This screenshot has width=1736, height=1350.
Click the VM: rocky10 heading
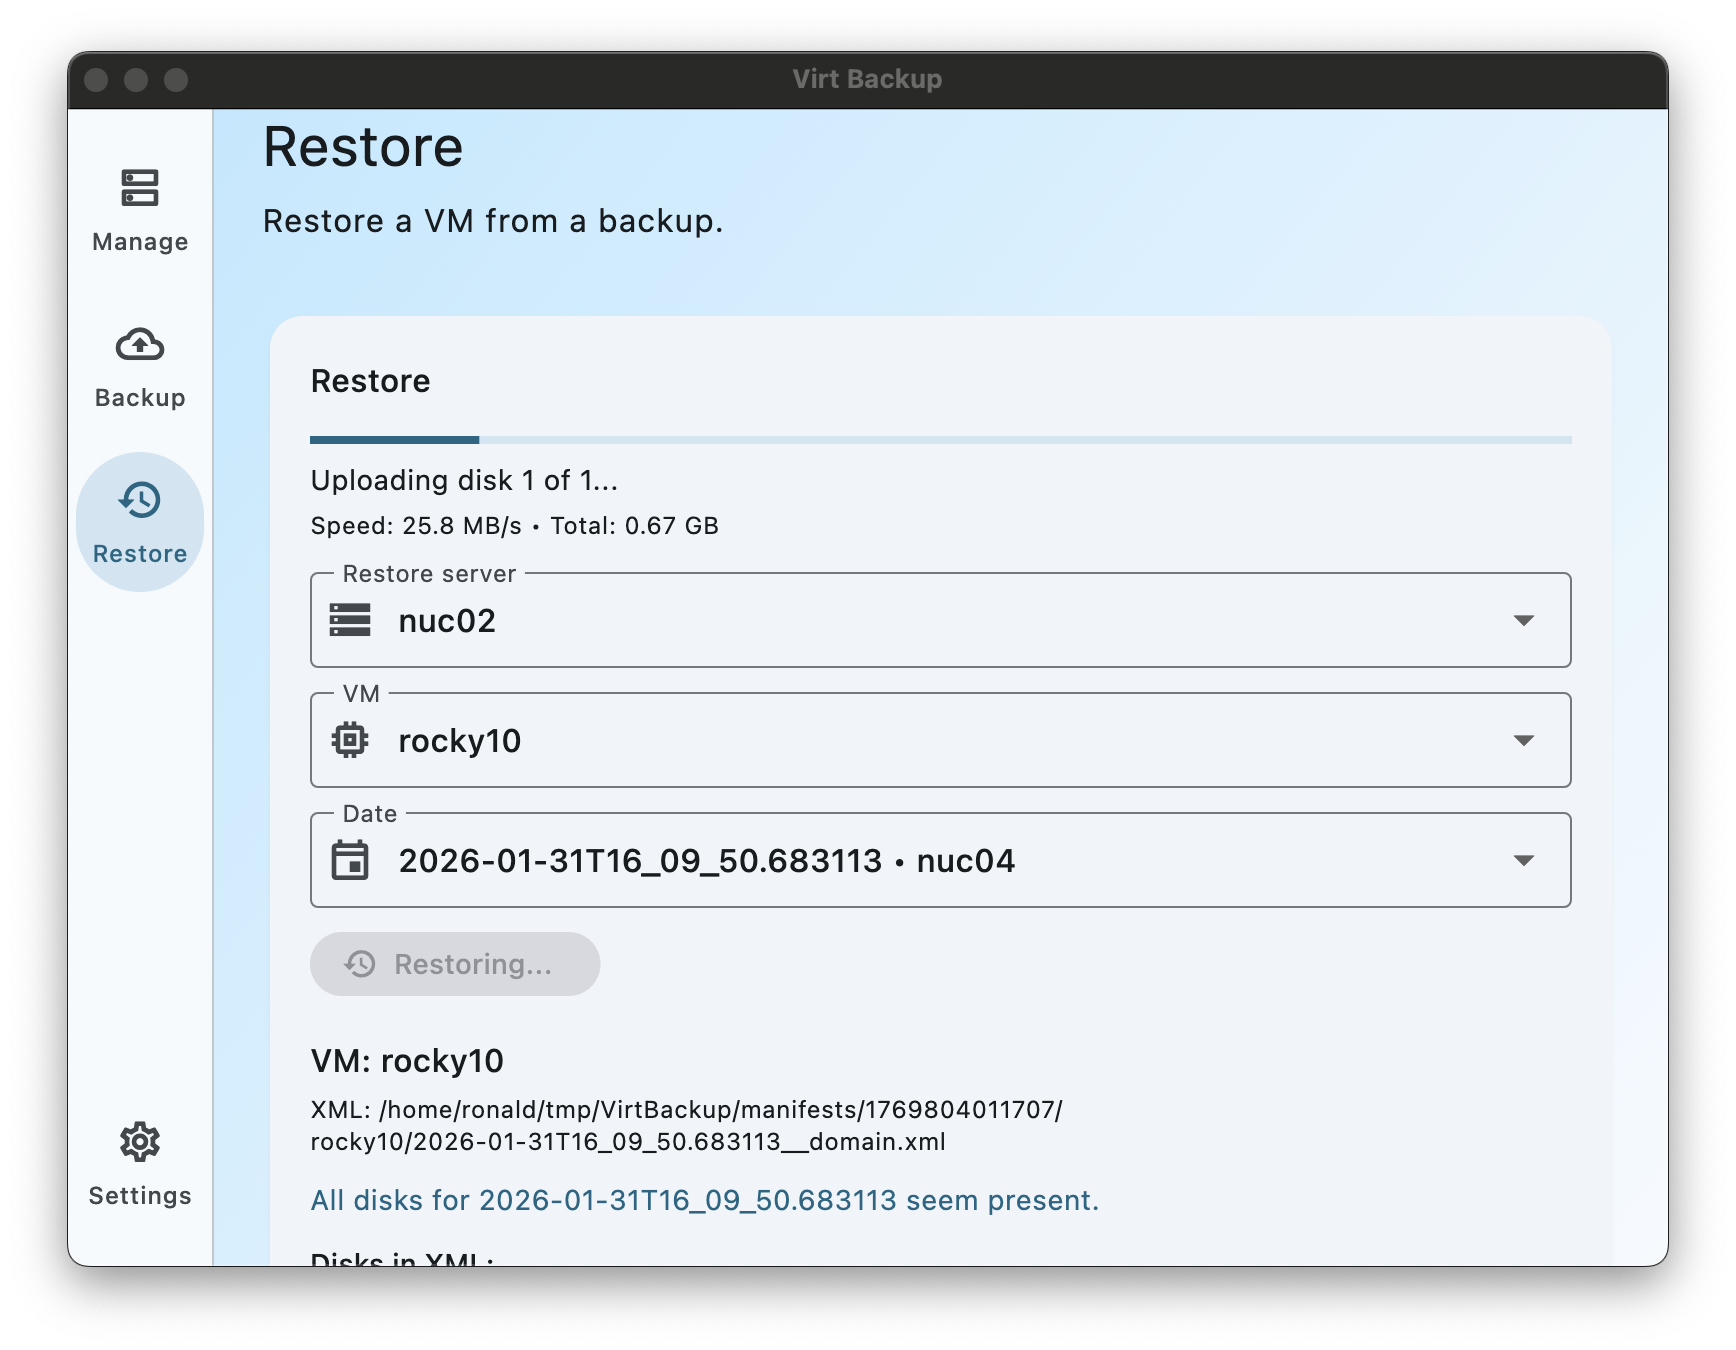(406, 1061)
